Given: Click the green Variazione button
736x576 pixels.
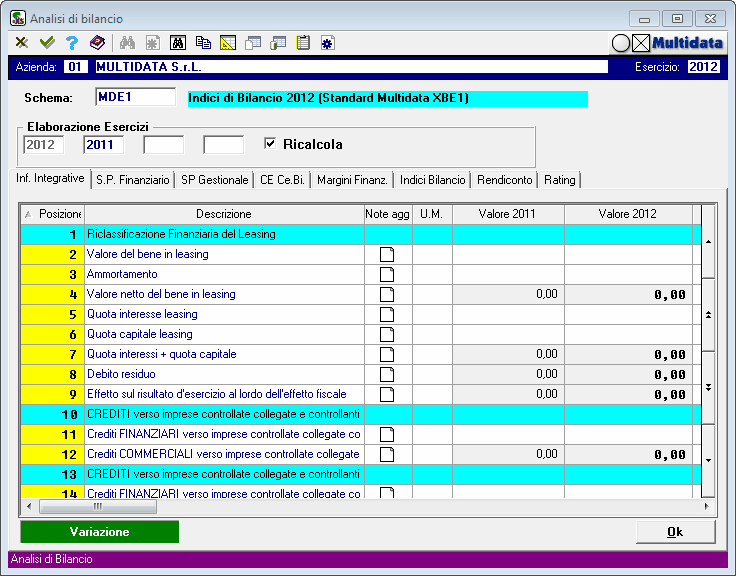Looking at the screenshot, I should pyautogui.click(x=100, y=531).
